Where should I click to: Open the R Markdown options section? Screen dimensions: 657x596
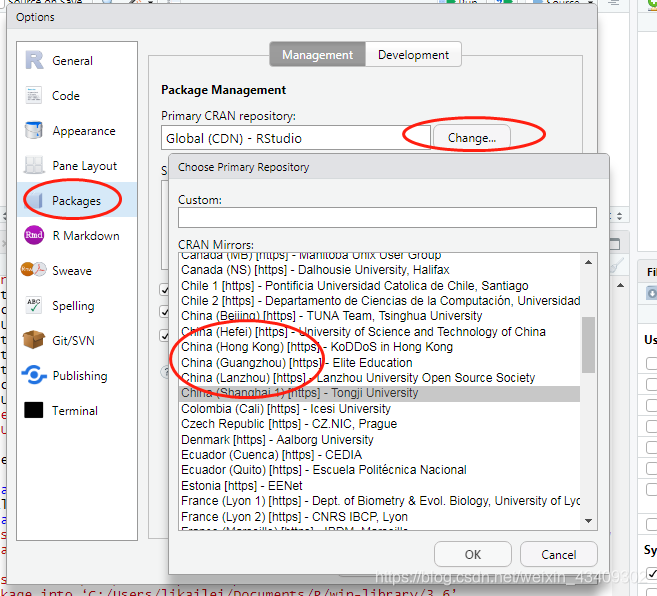click(77, 236)
